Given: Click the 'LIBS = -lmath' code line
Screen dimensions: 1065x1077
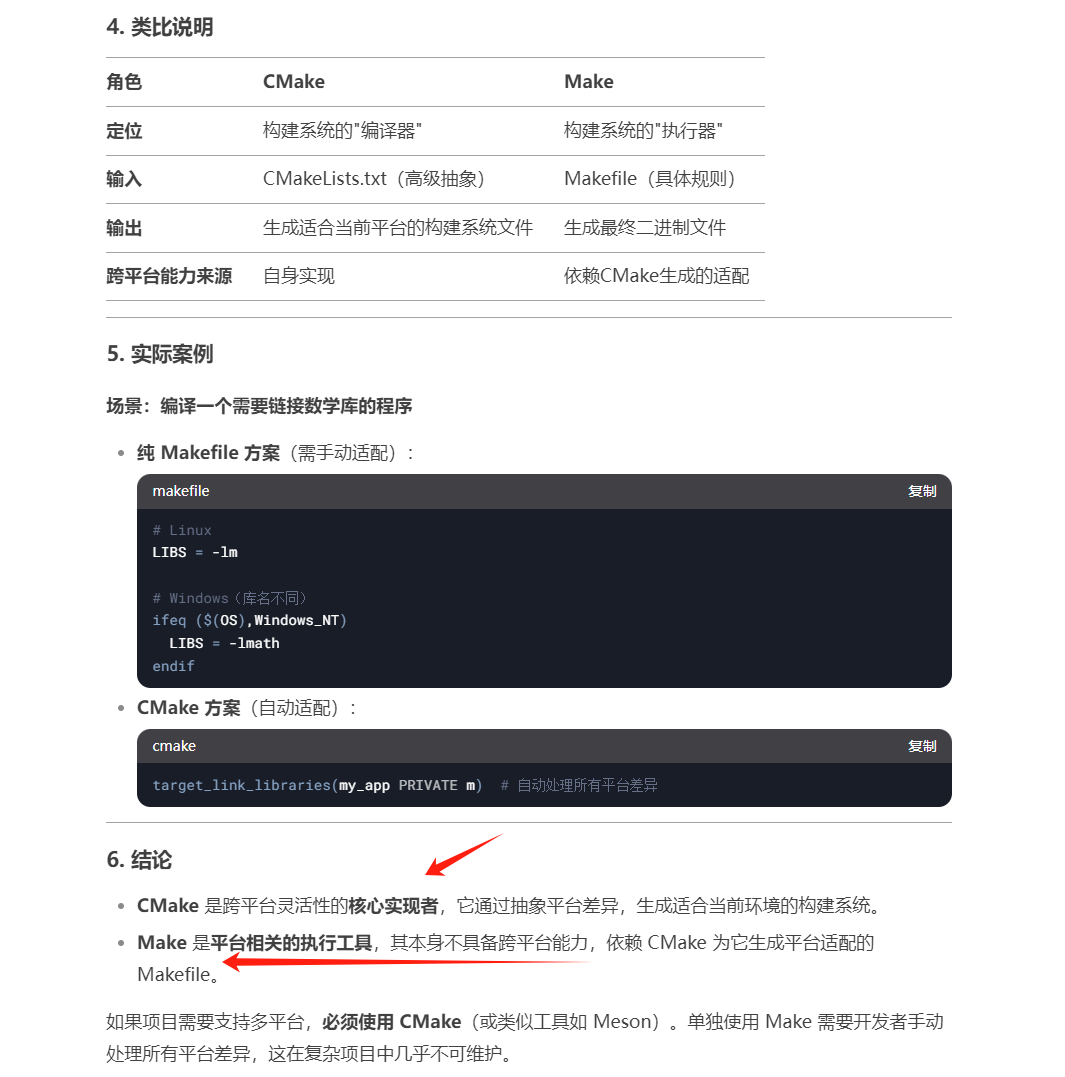Looking at the screenshot, I should point(224,644).
